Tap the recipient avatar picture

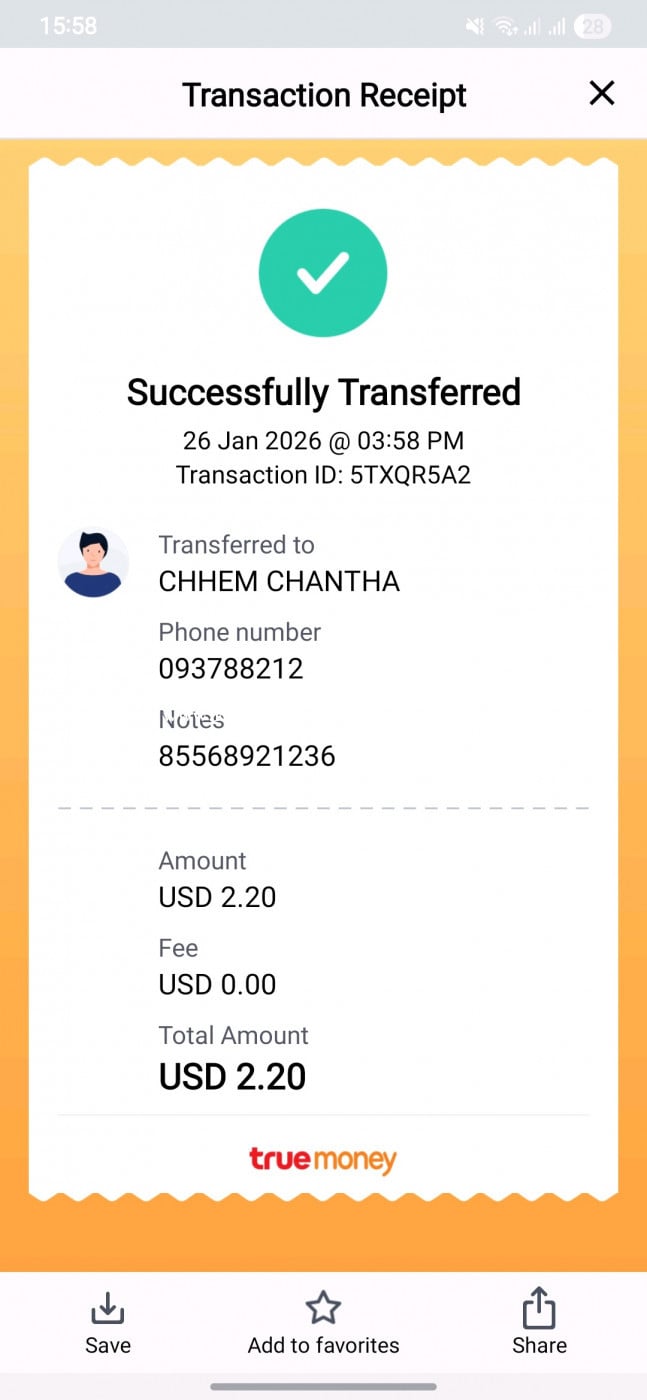click(93, 564)
